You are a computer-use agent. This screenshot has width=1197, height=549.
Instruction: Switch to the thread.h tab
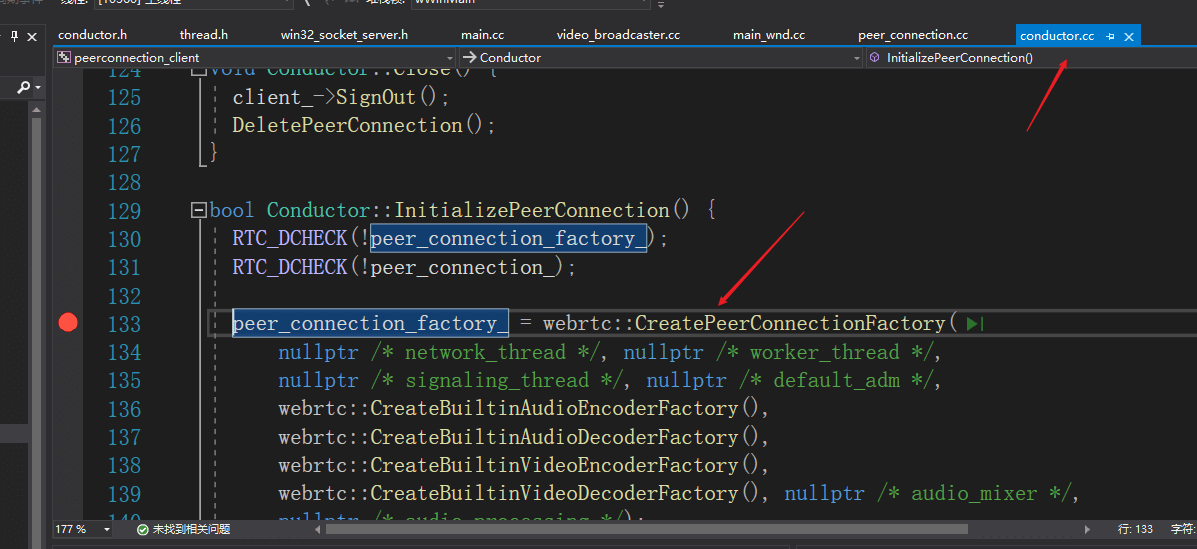coord(204,35)
